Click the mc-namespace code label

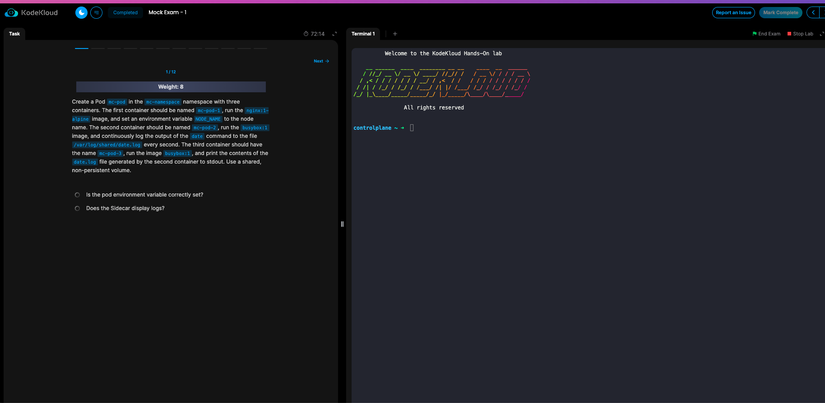[163, 102]
